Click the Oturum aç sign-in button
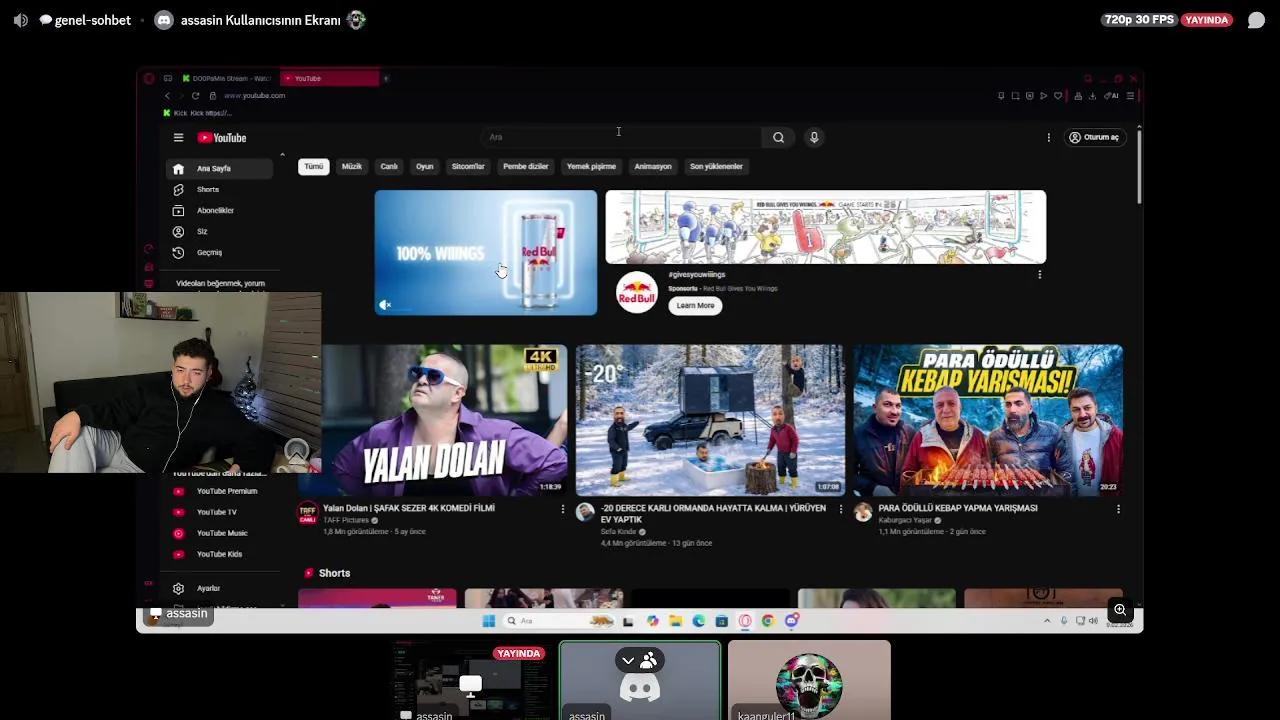This screenshot has height=720, width=1280. coord(1094,137)
